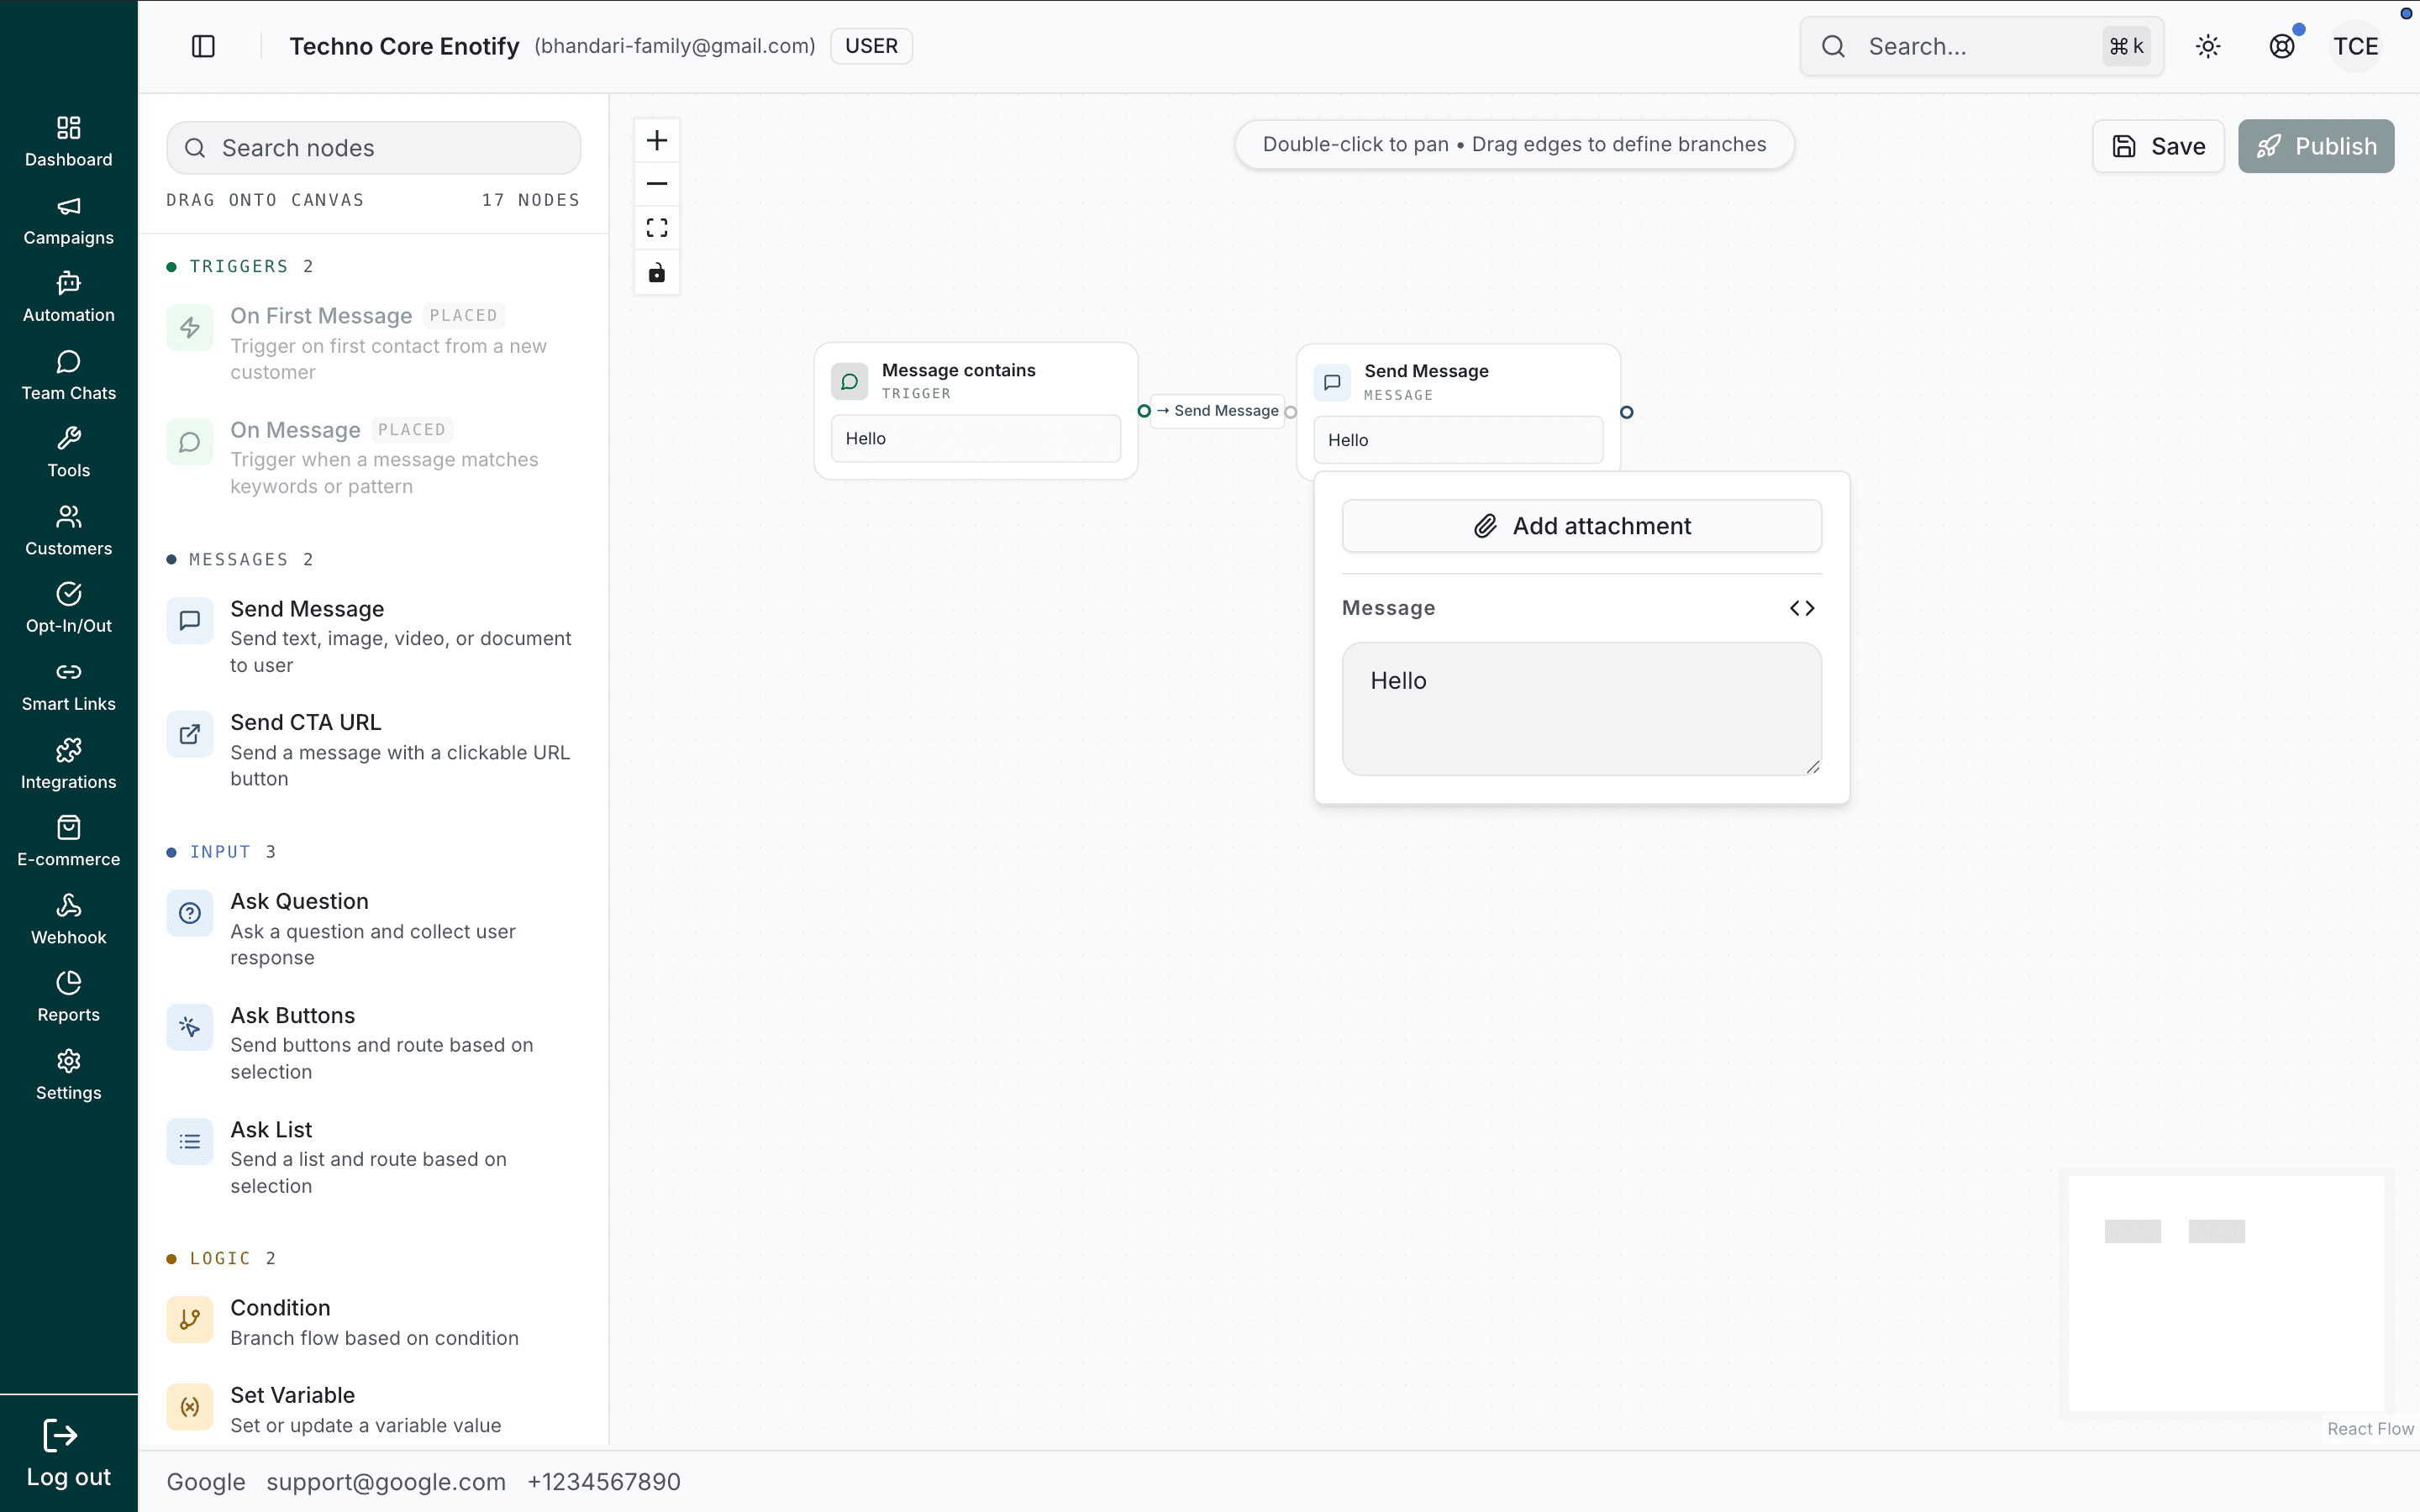Open the Tools section
Screen dimensions: 2420x1512
tap(68, 452)
